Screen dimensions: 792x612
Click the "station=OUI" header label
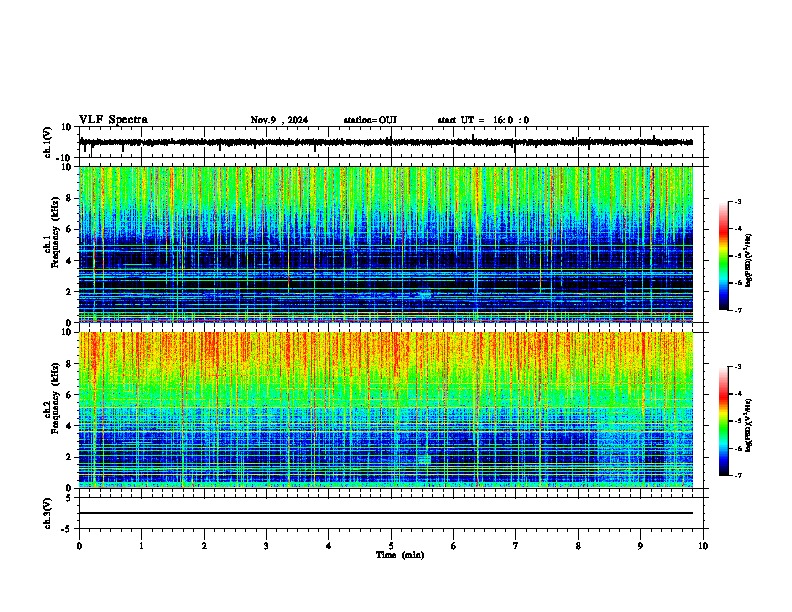[x=370, y=120]
